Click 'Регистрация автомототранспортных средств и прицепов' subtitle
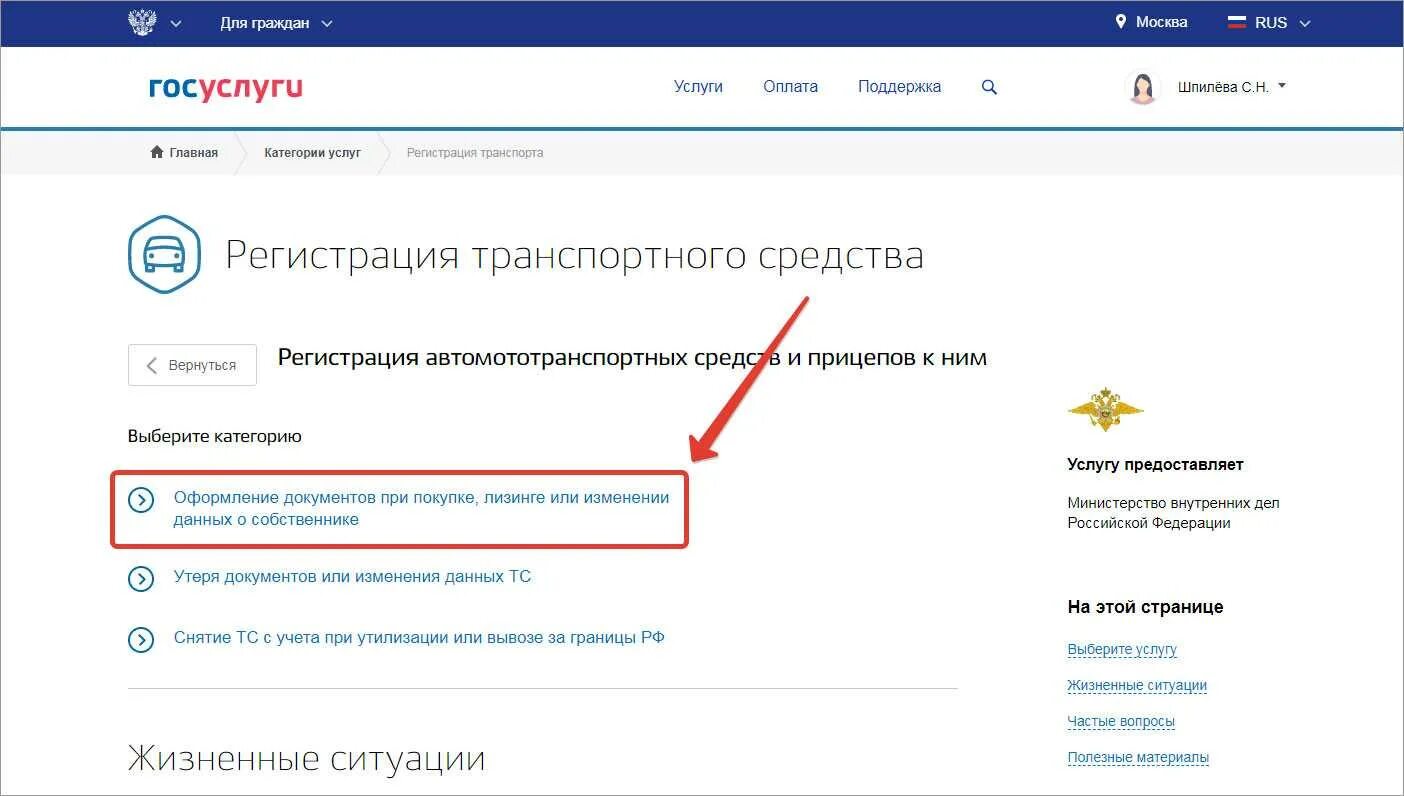The width and height of the screenshot is (1404, 796). click(x=632, y=358)
